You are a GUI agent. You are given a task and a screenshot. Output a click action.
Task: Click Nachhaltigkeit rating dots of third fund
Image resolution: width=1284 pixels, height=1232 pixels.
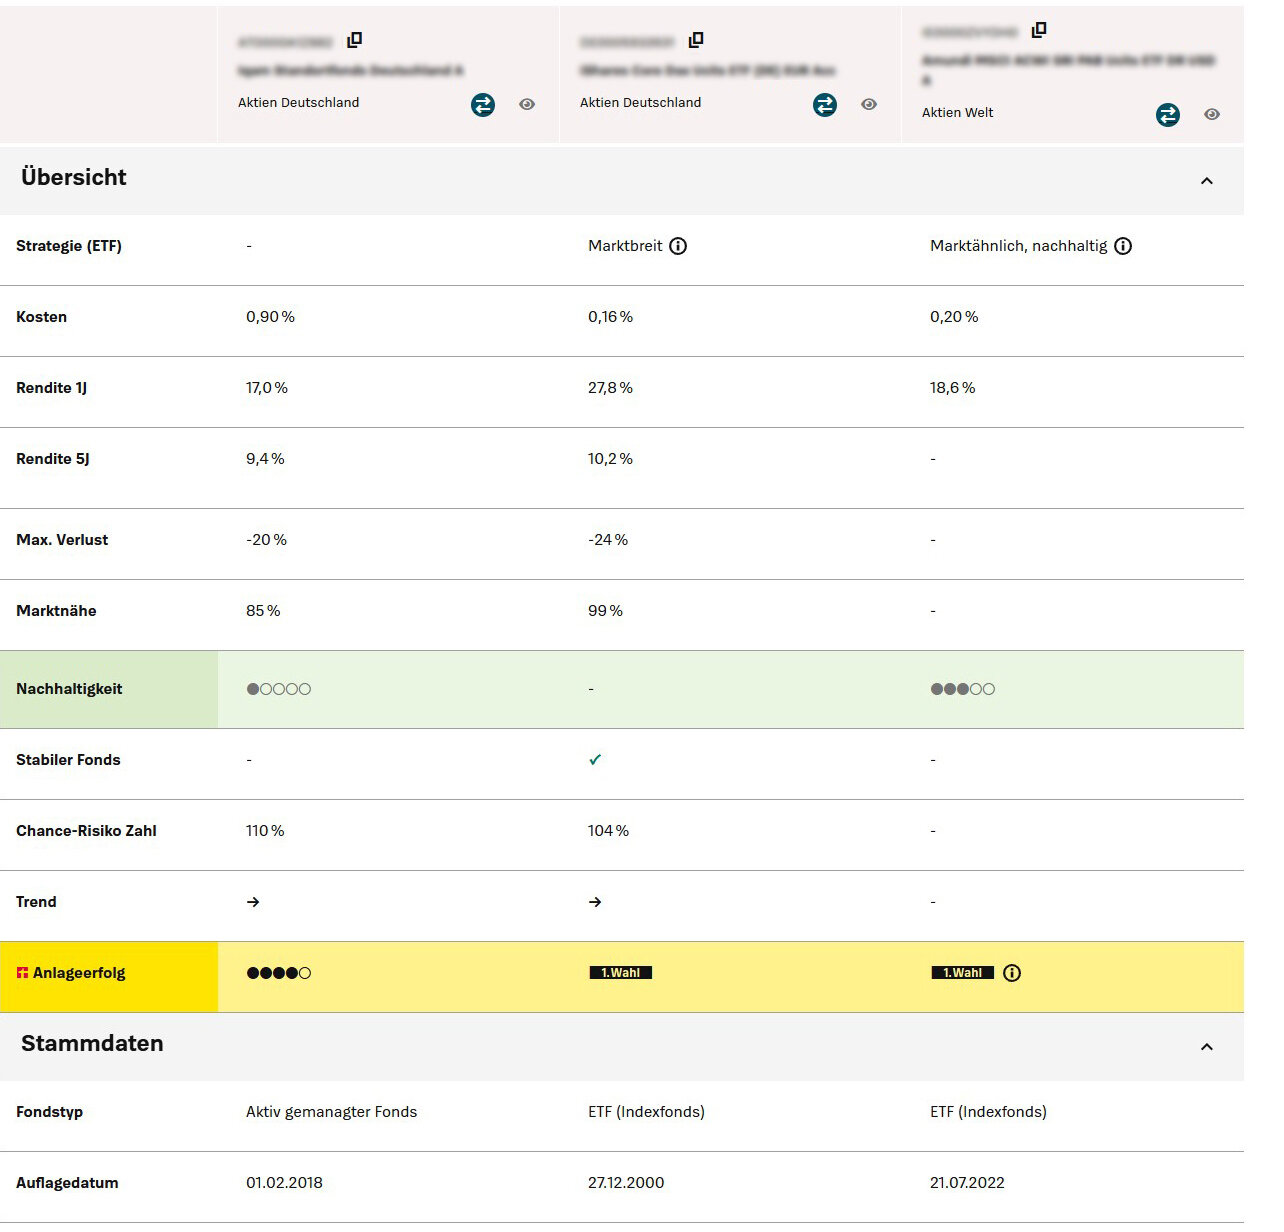962,689
